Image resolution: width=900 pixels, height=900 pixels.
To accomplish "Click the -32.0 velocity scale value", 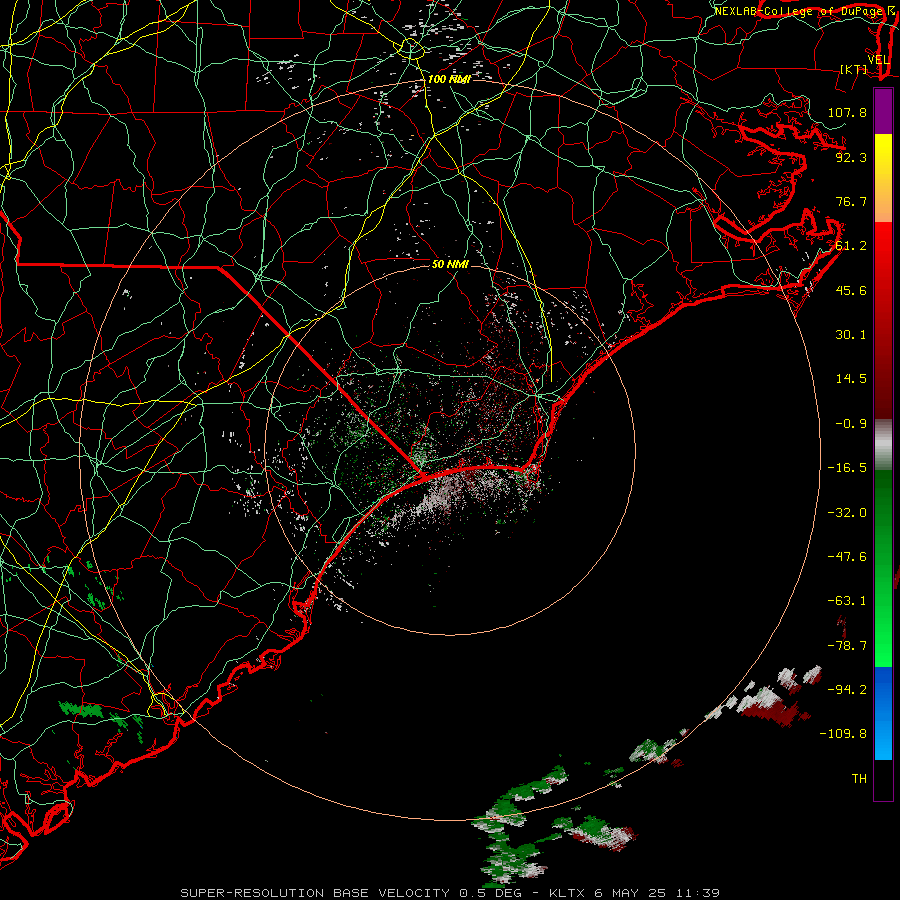I will coord(847,513).
